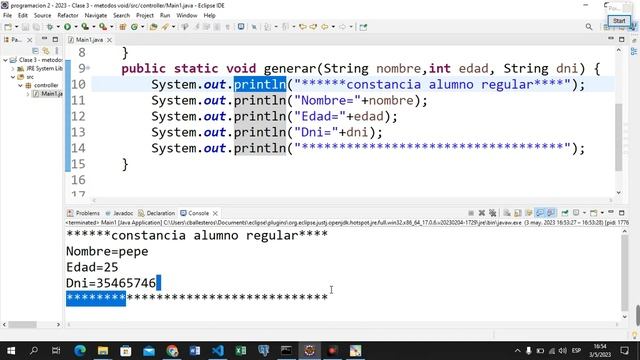
Task: Open Excel from the taskbar
Action: tap(241, 351)
